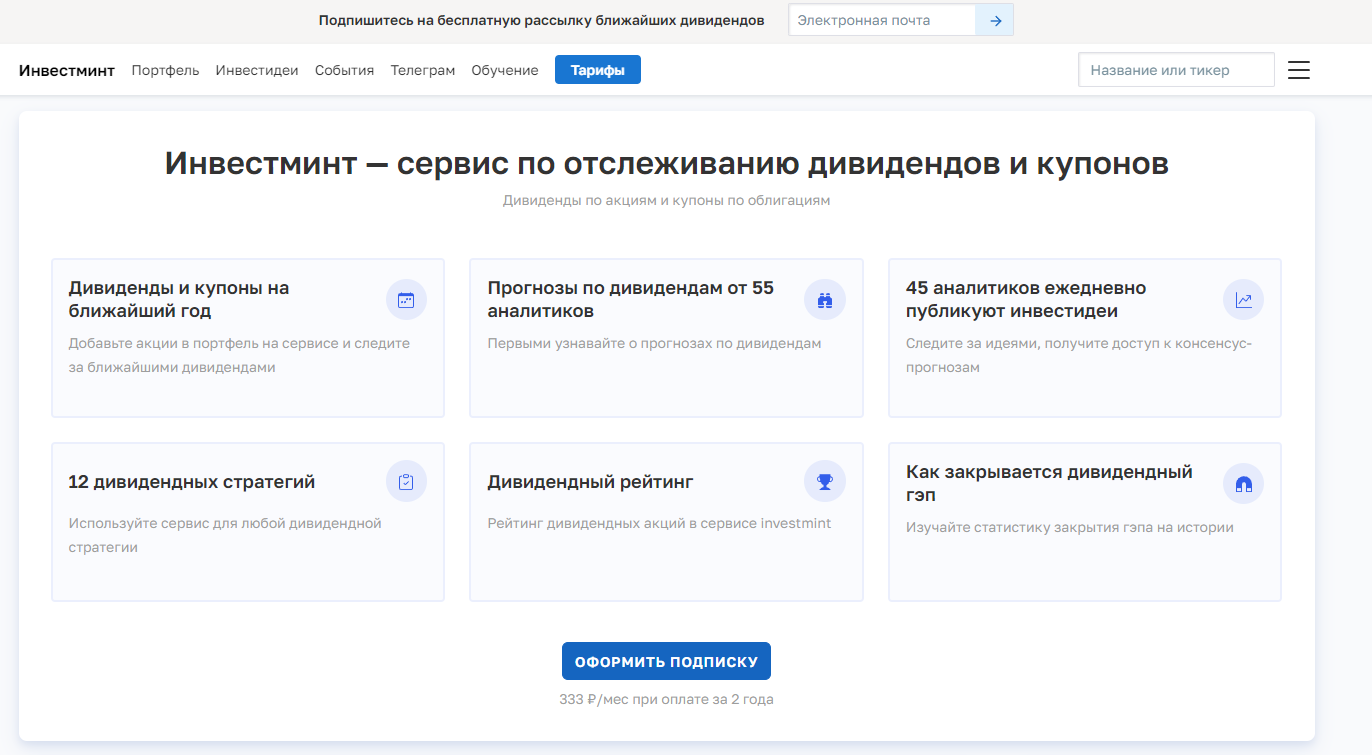Click the binoculars icon for dividend forecasts

coord(825,300)
